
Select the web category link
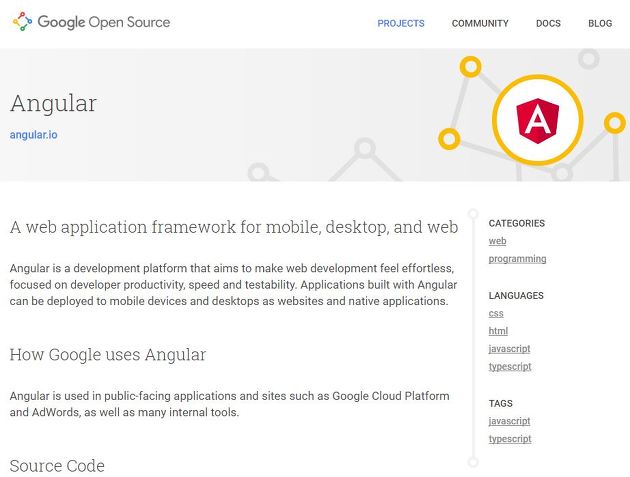click(497, 241)
